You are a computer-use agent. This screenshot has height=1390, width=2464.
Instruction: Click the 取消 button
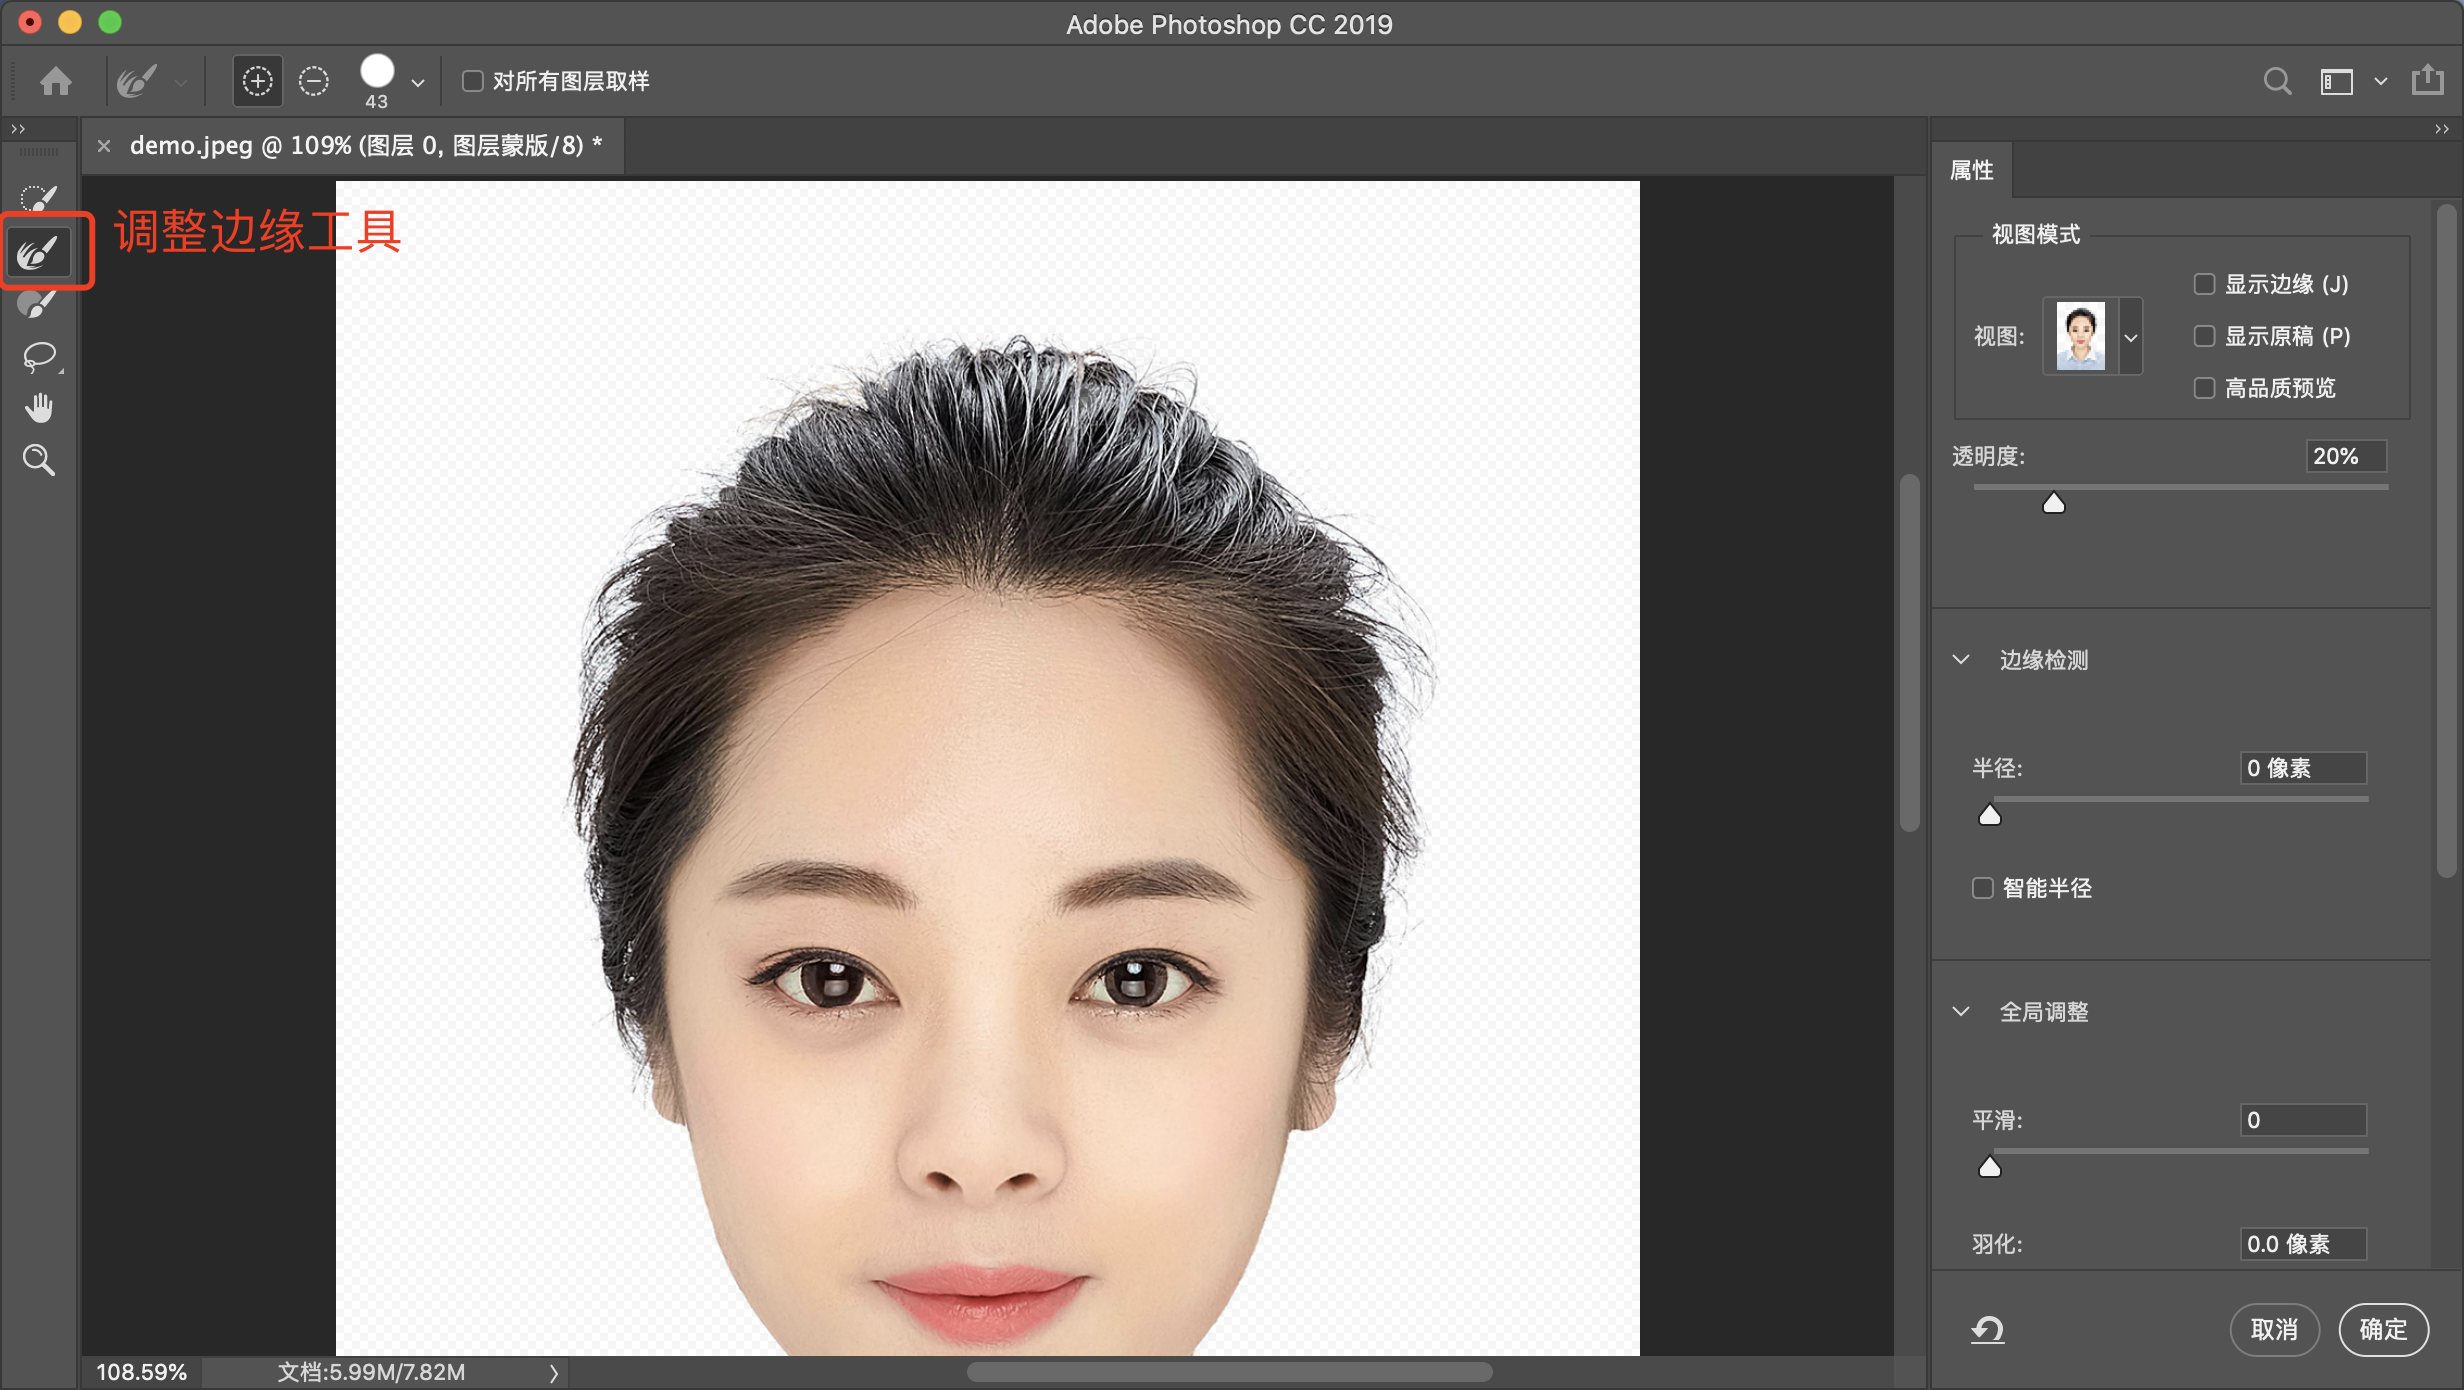coord(2274,1330)
